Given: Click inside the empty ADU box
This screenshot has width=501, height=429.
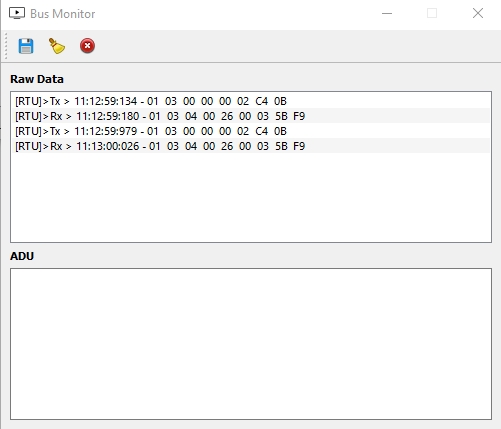Looking at the screenshot, I should (x=251, y=344).
